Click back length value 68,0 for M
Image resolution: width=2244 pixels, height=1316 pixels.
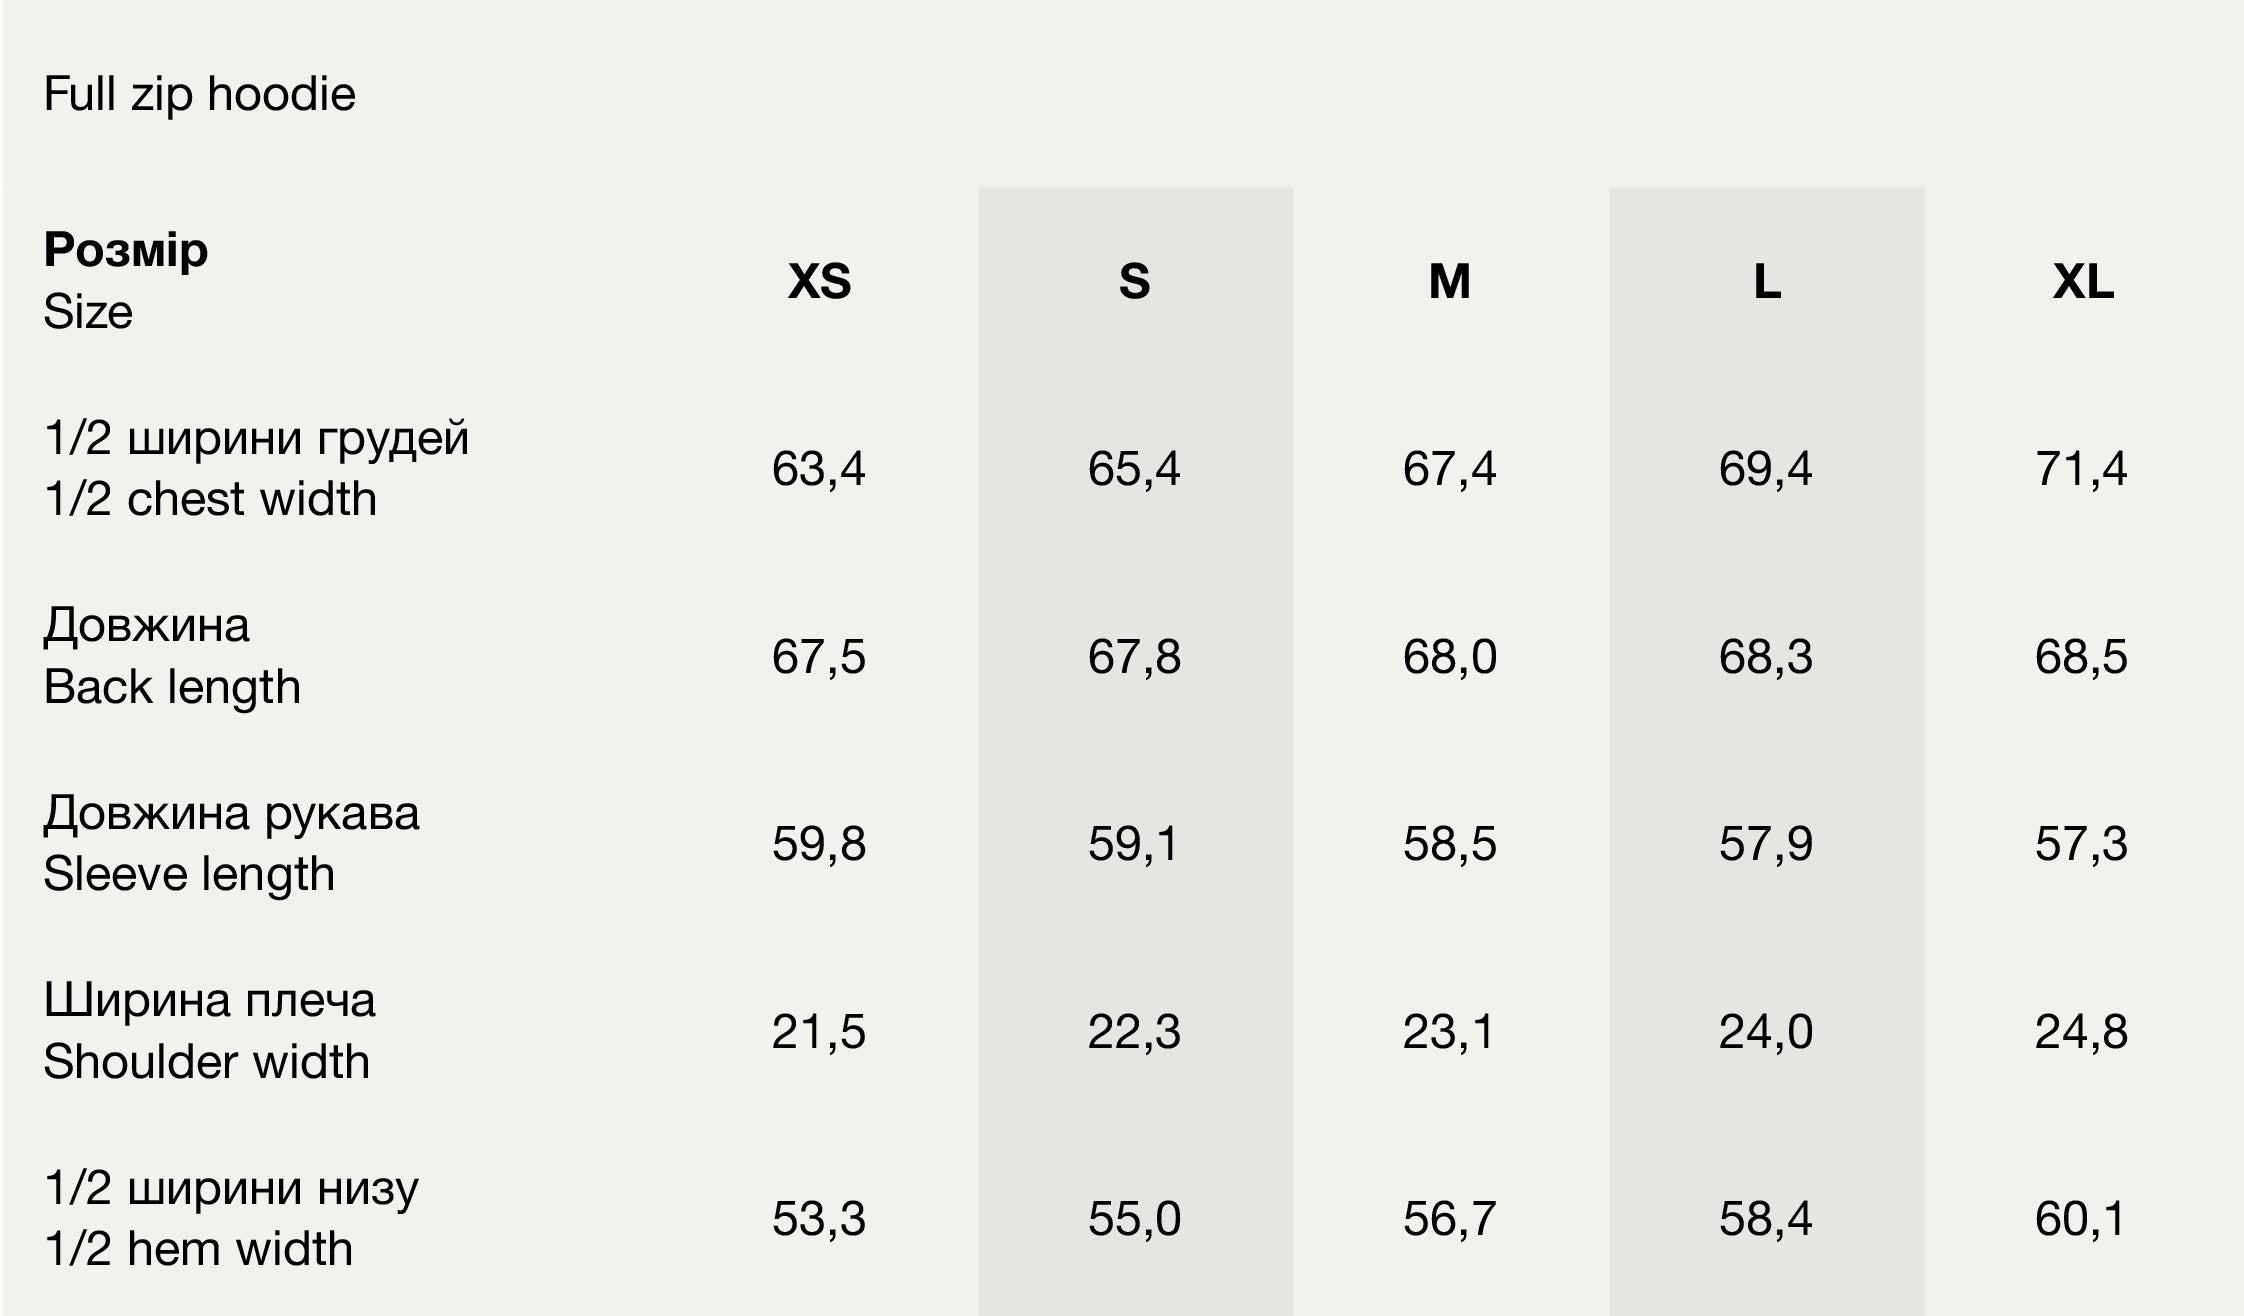click(x=1449, y=657)
